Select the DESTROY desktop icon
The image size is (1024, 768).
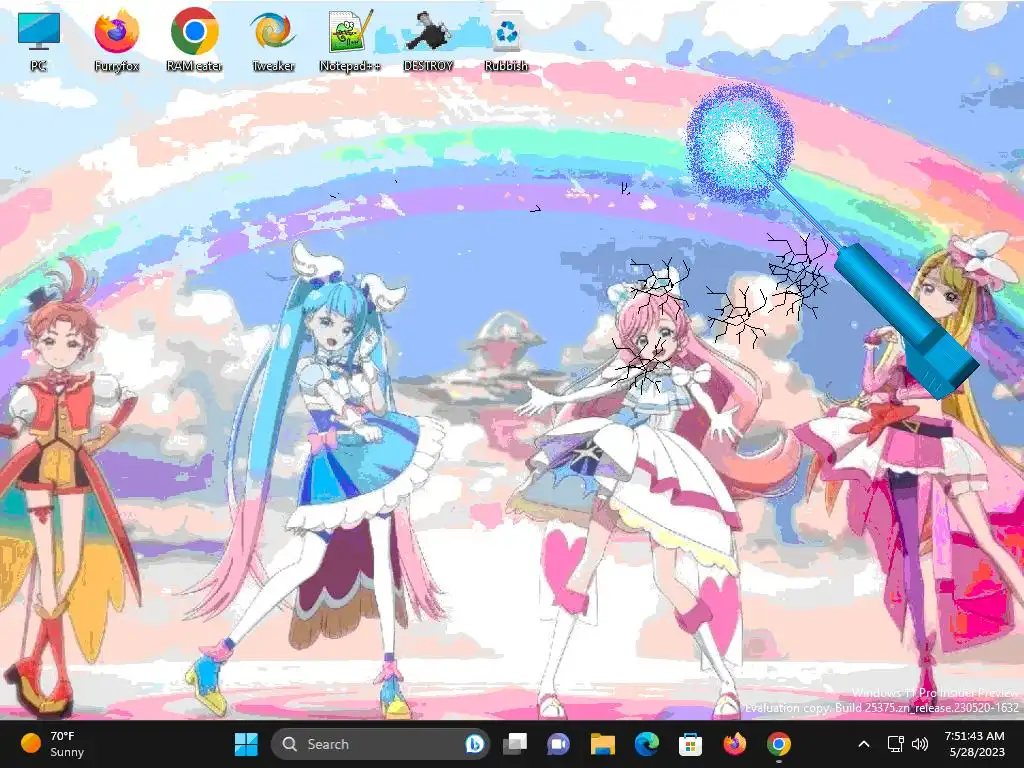pyautogui.click(x=428, y=40)
